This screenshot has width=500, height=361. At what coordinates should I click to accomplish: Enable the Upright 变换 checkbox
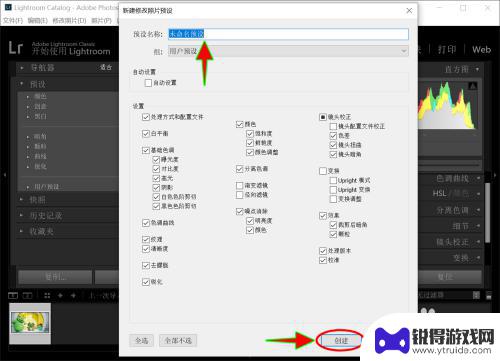pyautogui.click(x=333, y=190)
